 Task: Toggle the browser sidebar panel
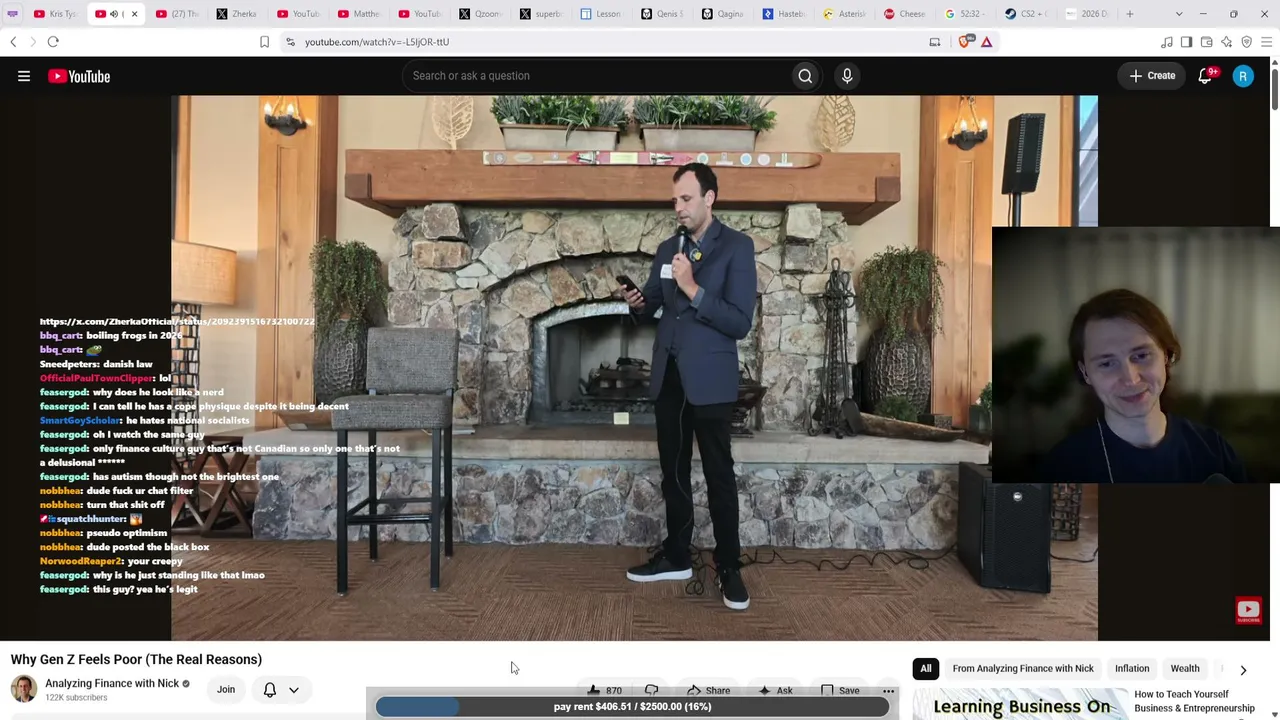pos(1186,42)
